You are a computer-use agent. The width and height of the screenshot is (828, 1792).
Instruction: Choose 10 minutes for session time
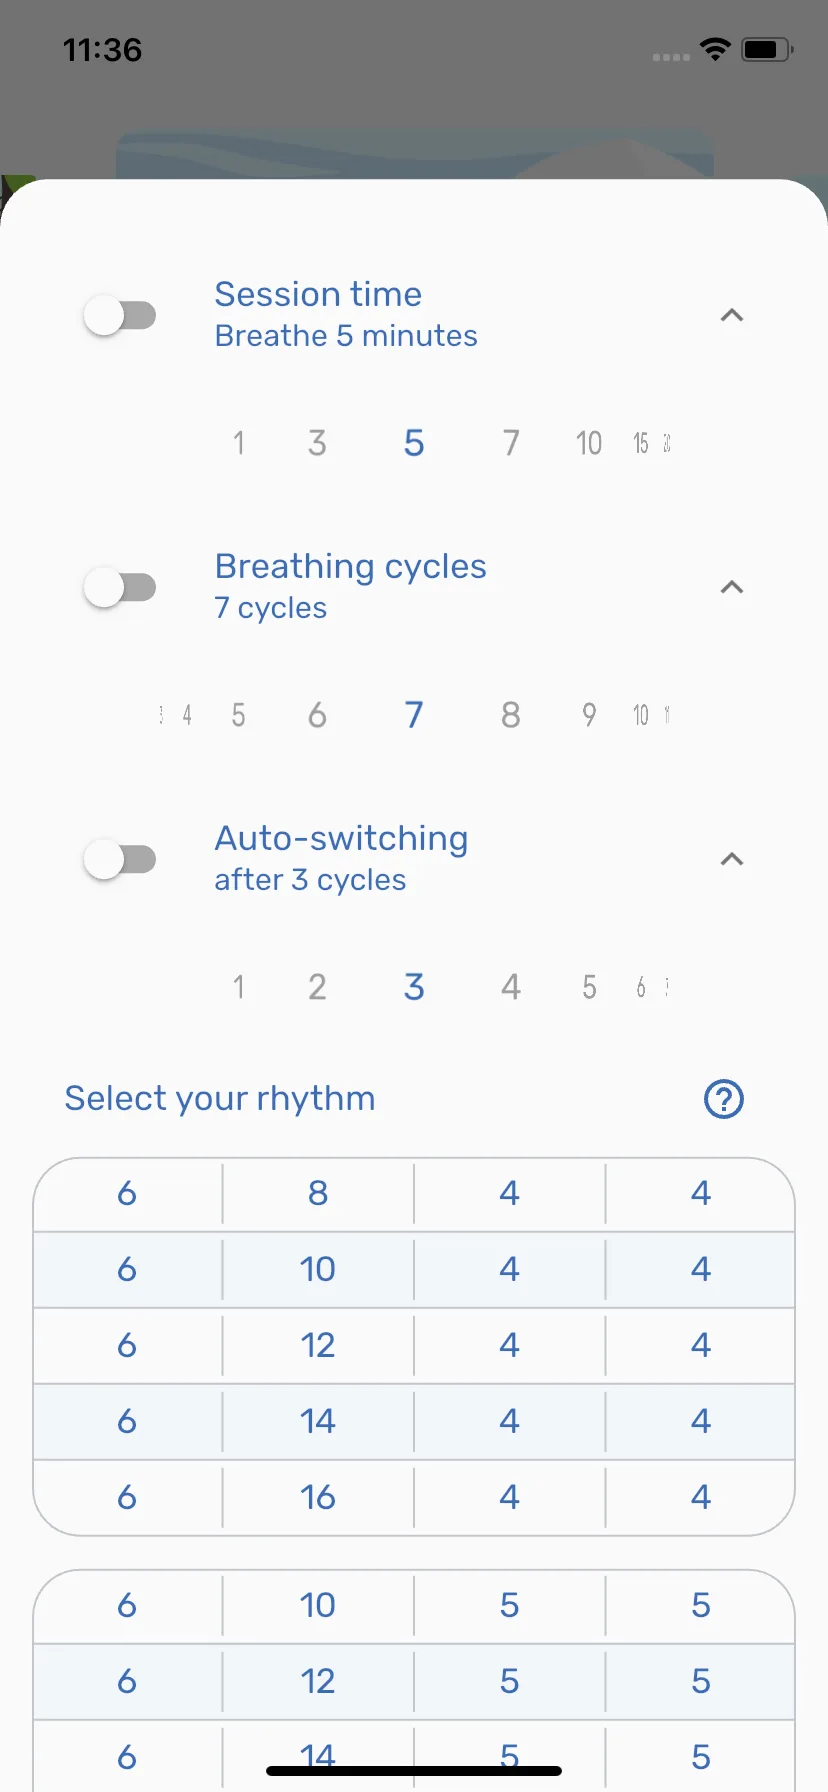589,443
